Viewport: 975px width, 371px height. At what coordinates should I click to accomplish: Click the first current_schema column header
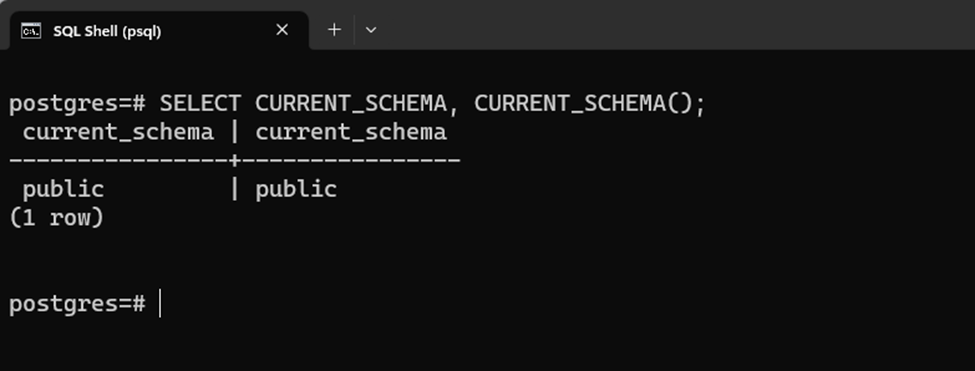118,132
